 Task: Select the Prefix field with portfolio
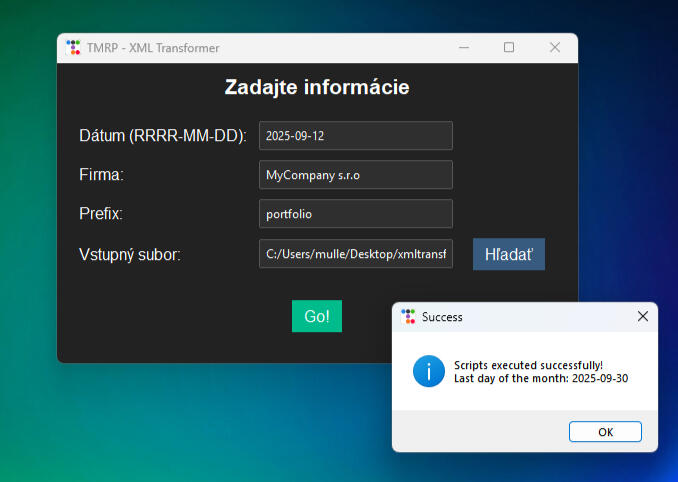click(355, 214)
